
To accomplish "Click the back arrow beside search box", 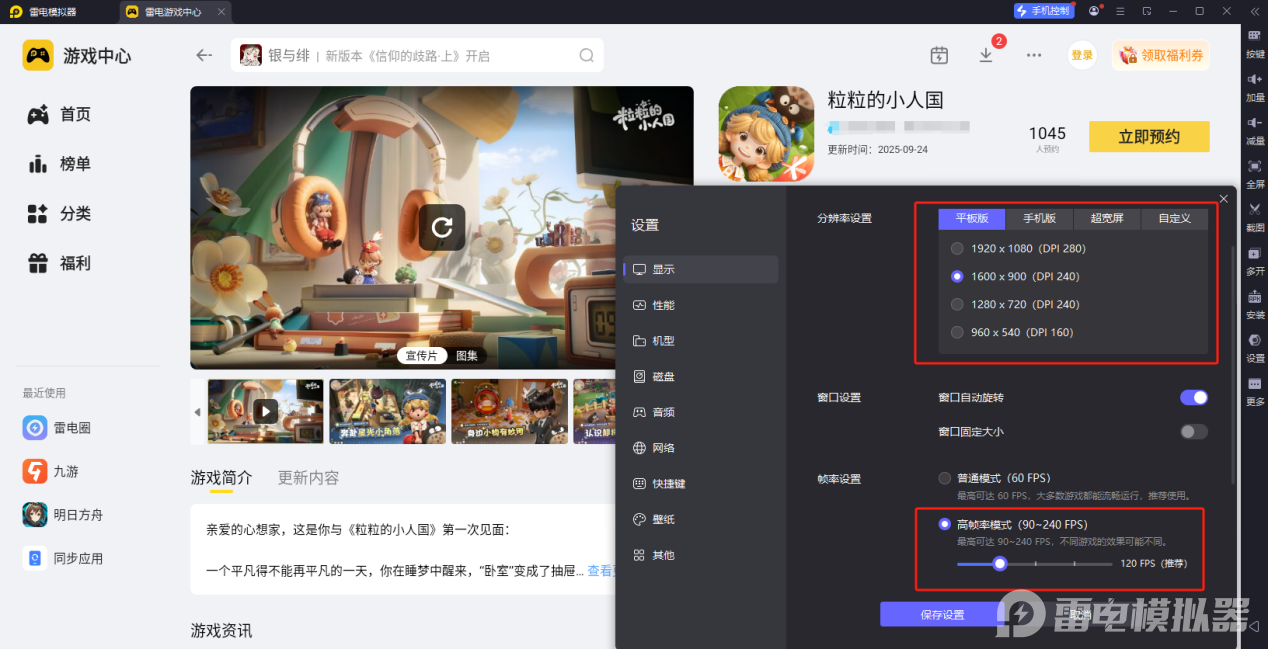I will [x=204, y=55].
